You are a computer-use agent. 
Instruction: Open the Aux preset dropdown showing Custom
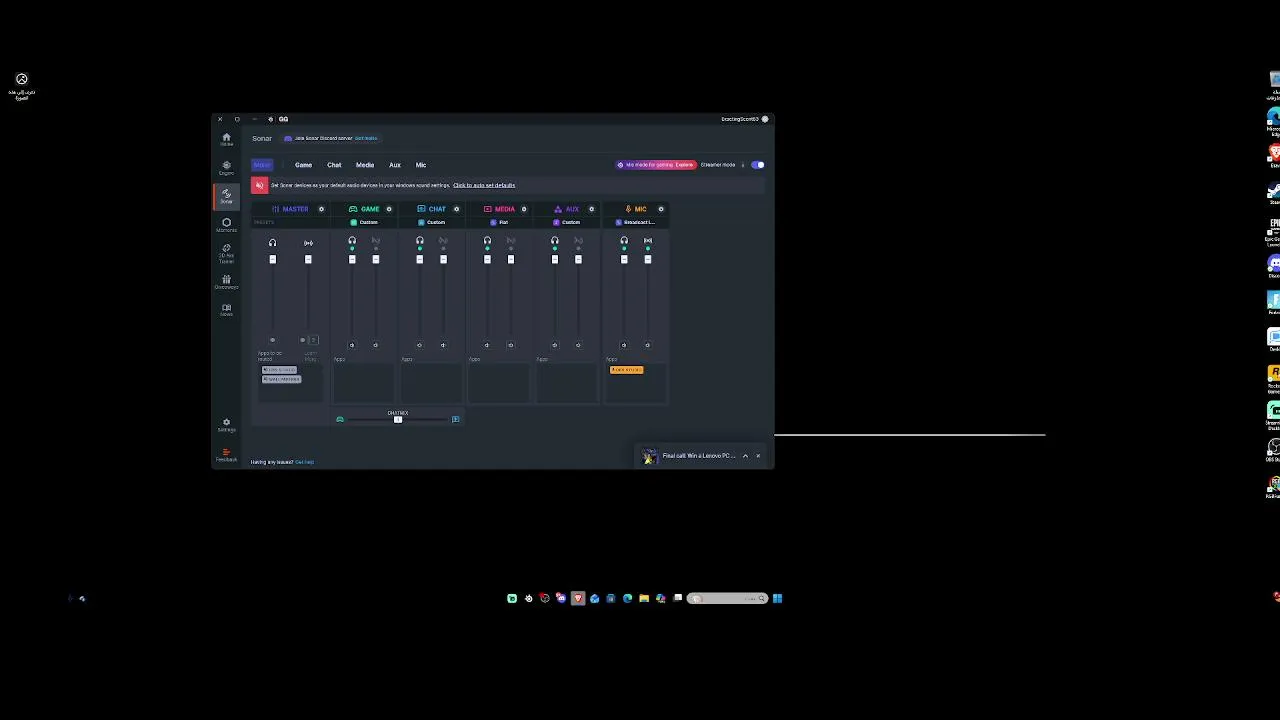(x=567, y=222)
